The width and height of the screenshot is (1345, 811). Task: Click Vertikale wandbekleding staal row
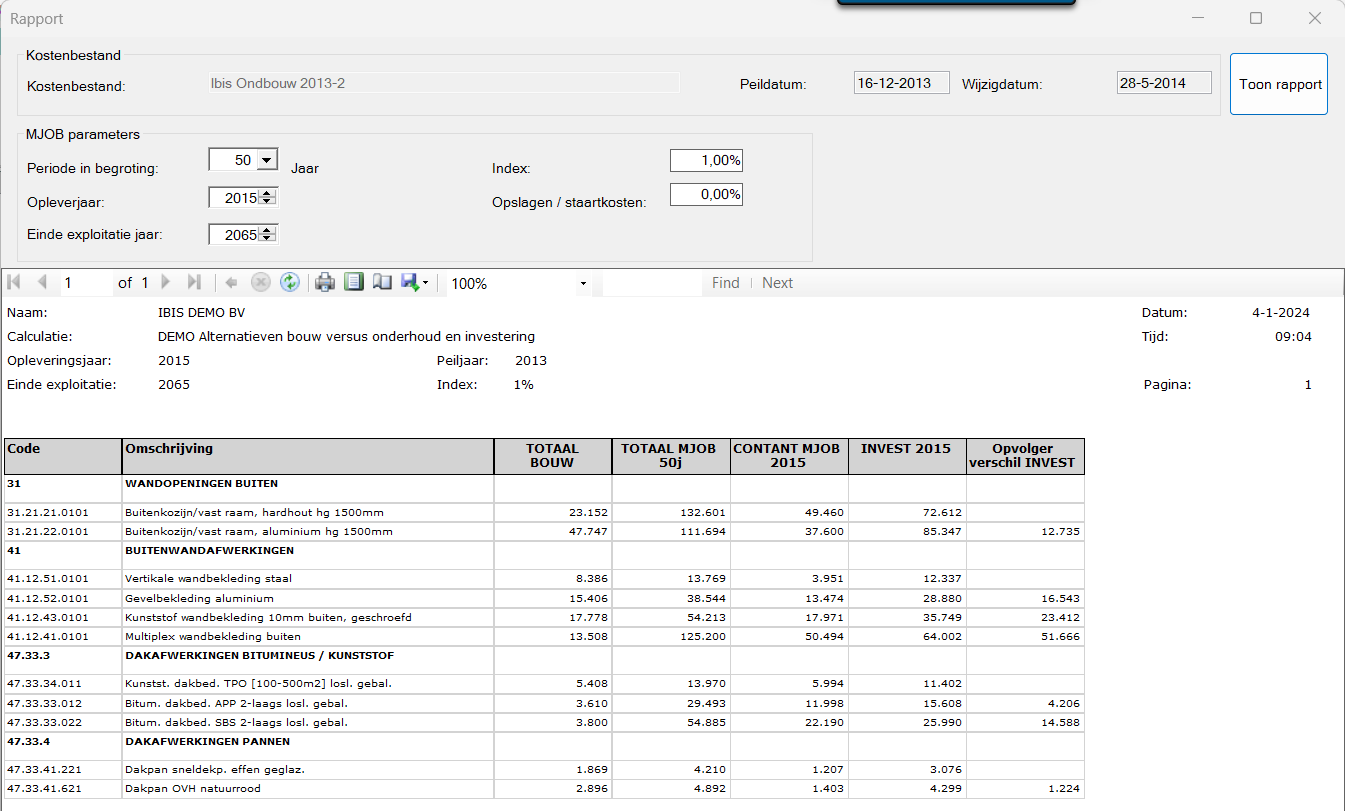click(544, 579)
